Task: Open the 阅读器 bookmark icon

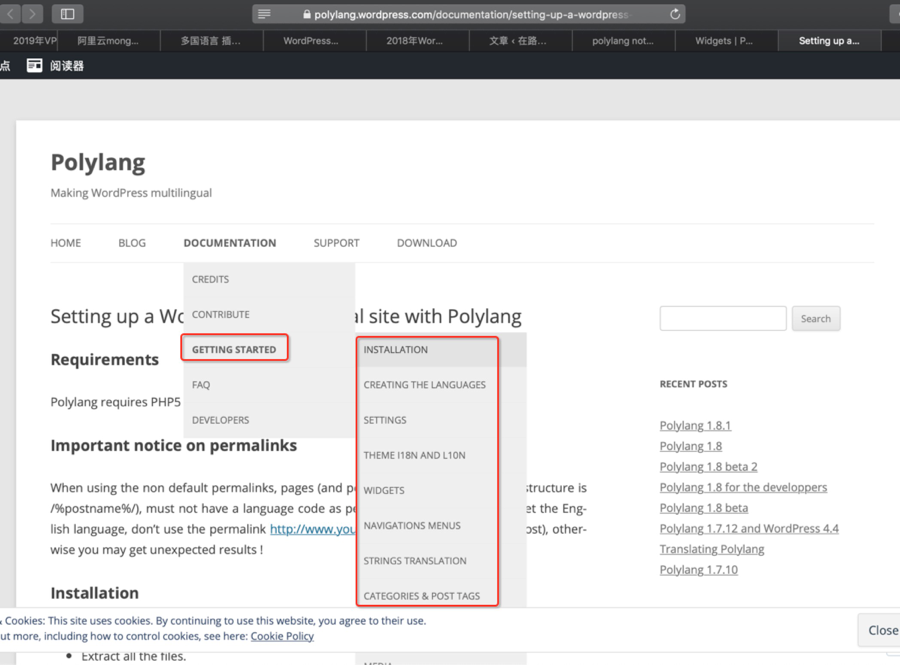Action: tap(34, 65)
